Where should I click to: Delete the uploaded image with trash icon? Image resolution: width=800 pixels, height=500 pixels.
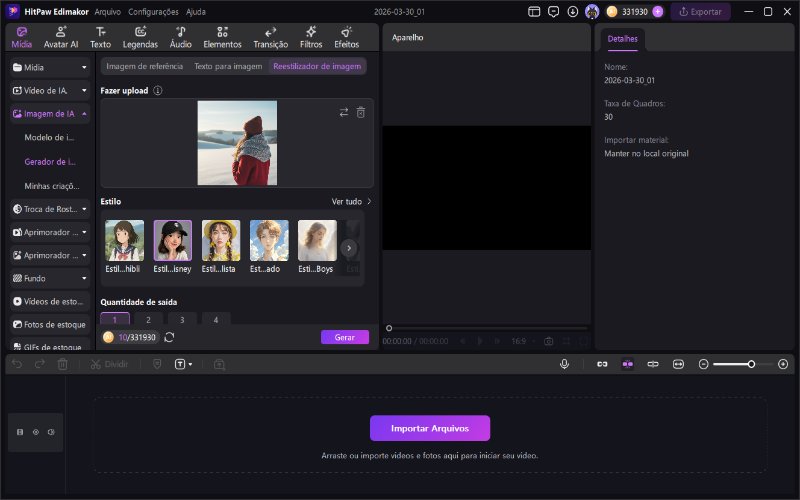coord(361,112)
